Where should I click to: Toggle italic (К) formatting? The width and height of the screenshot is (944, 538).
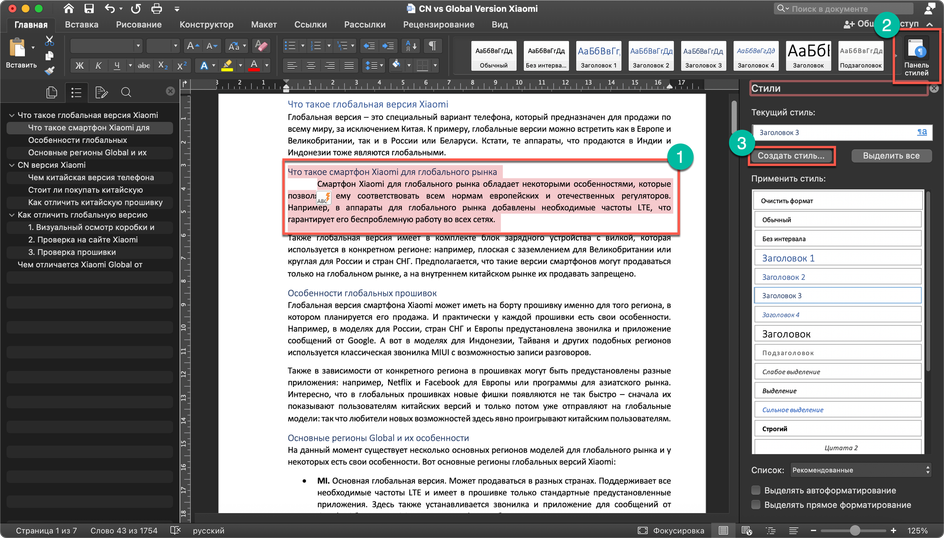98,65
